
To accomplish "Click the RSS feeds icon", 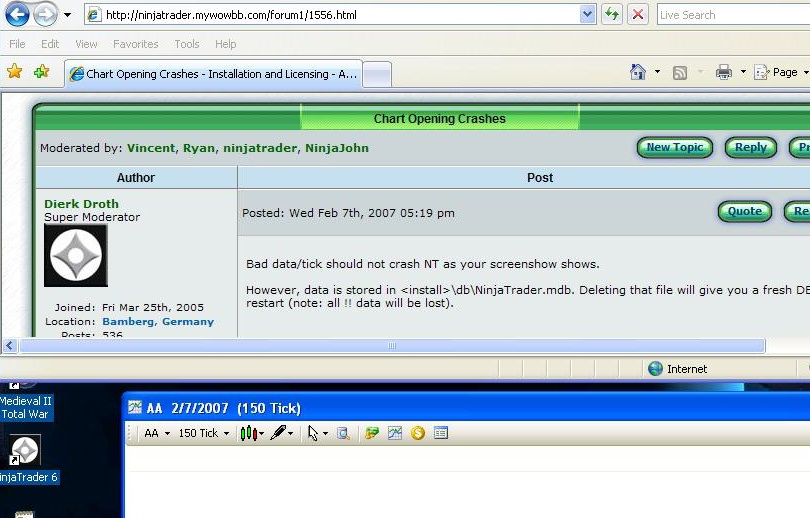I will 680,73.
